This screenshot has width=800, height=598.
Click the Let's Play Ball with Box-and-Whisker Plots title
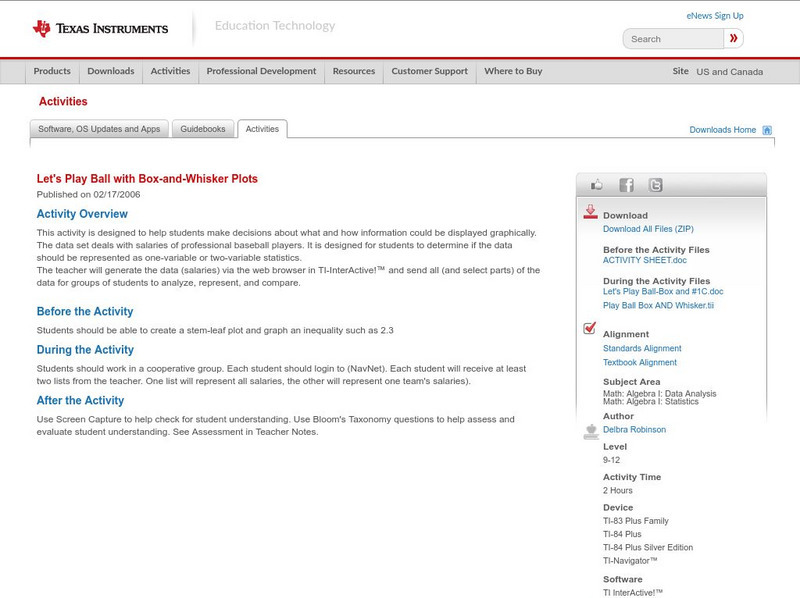(147, 179)
